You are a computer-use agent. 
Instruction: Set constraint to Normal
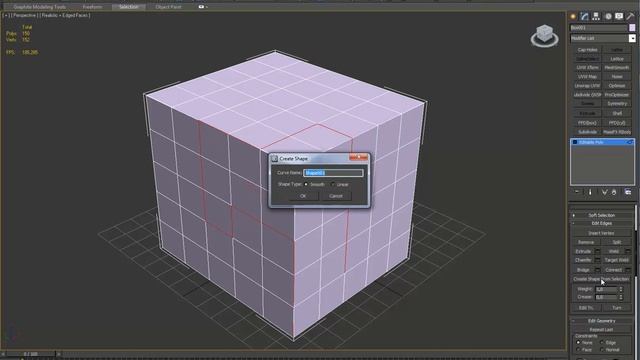pyautogui.click(x=602, y=350)
